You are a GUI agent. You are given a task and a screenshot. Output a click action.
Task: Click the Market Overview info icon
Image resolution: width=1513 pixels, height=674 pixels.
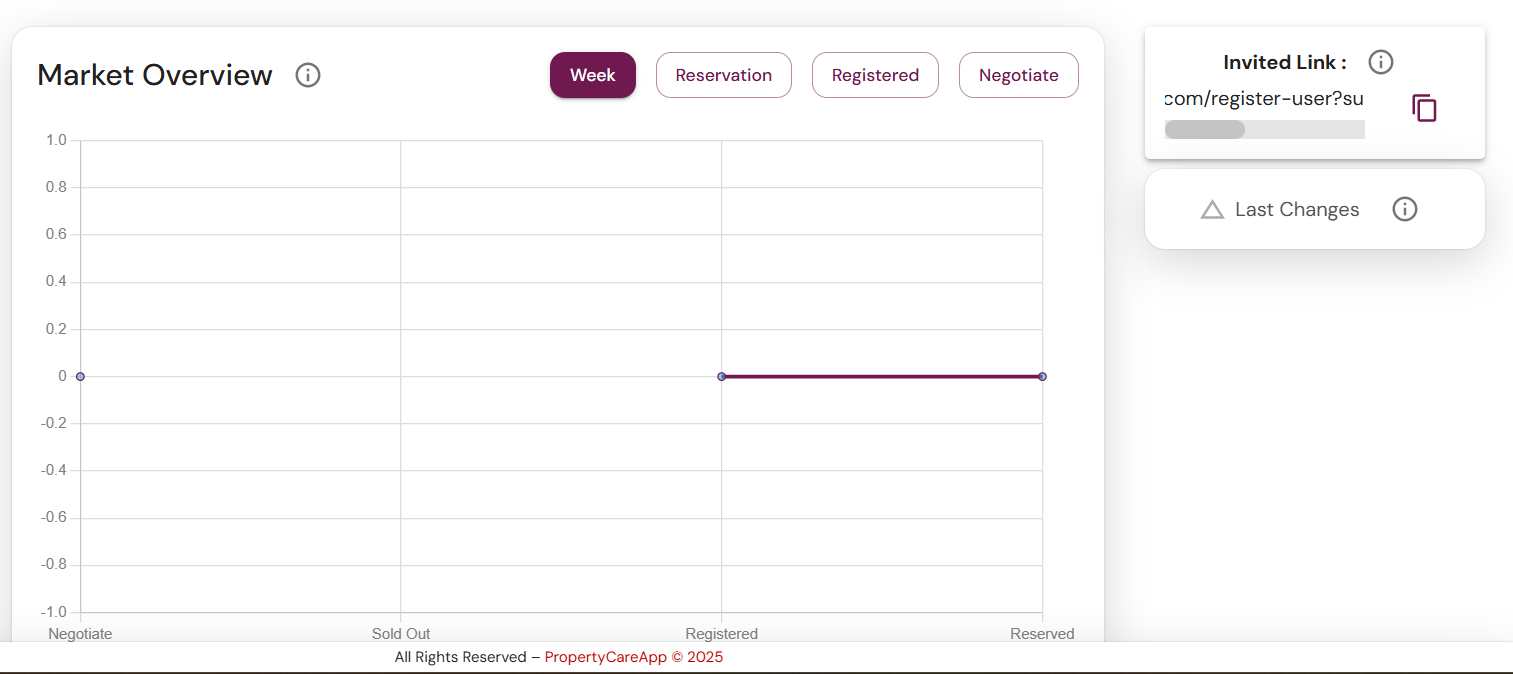coord(308,75)
